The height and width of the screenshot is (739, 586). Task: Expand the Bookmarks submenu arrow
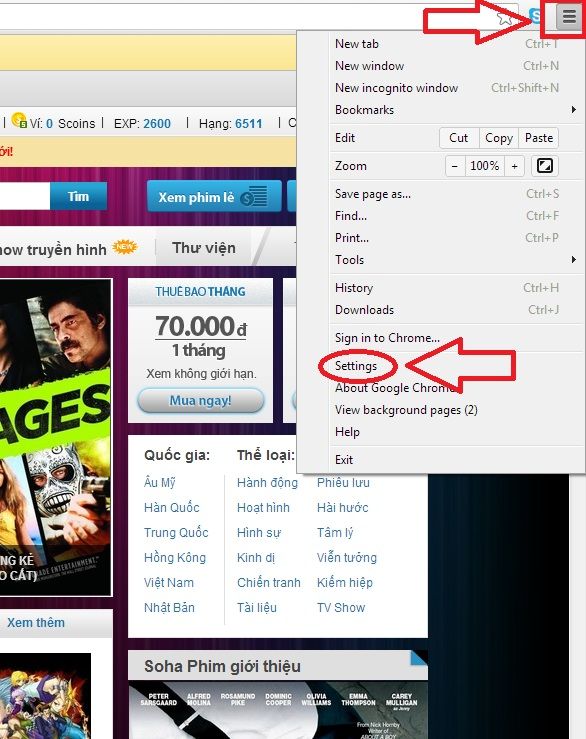coord(573,110)
